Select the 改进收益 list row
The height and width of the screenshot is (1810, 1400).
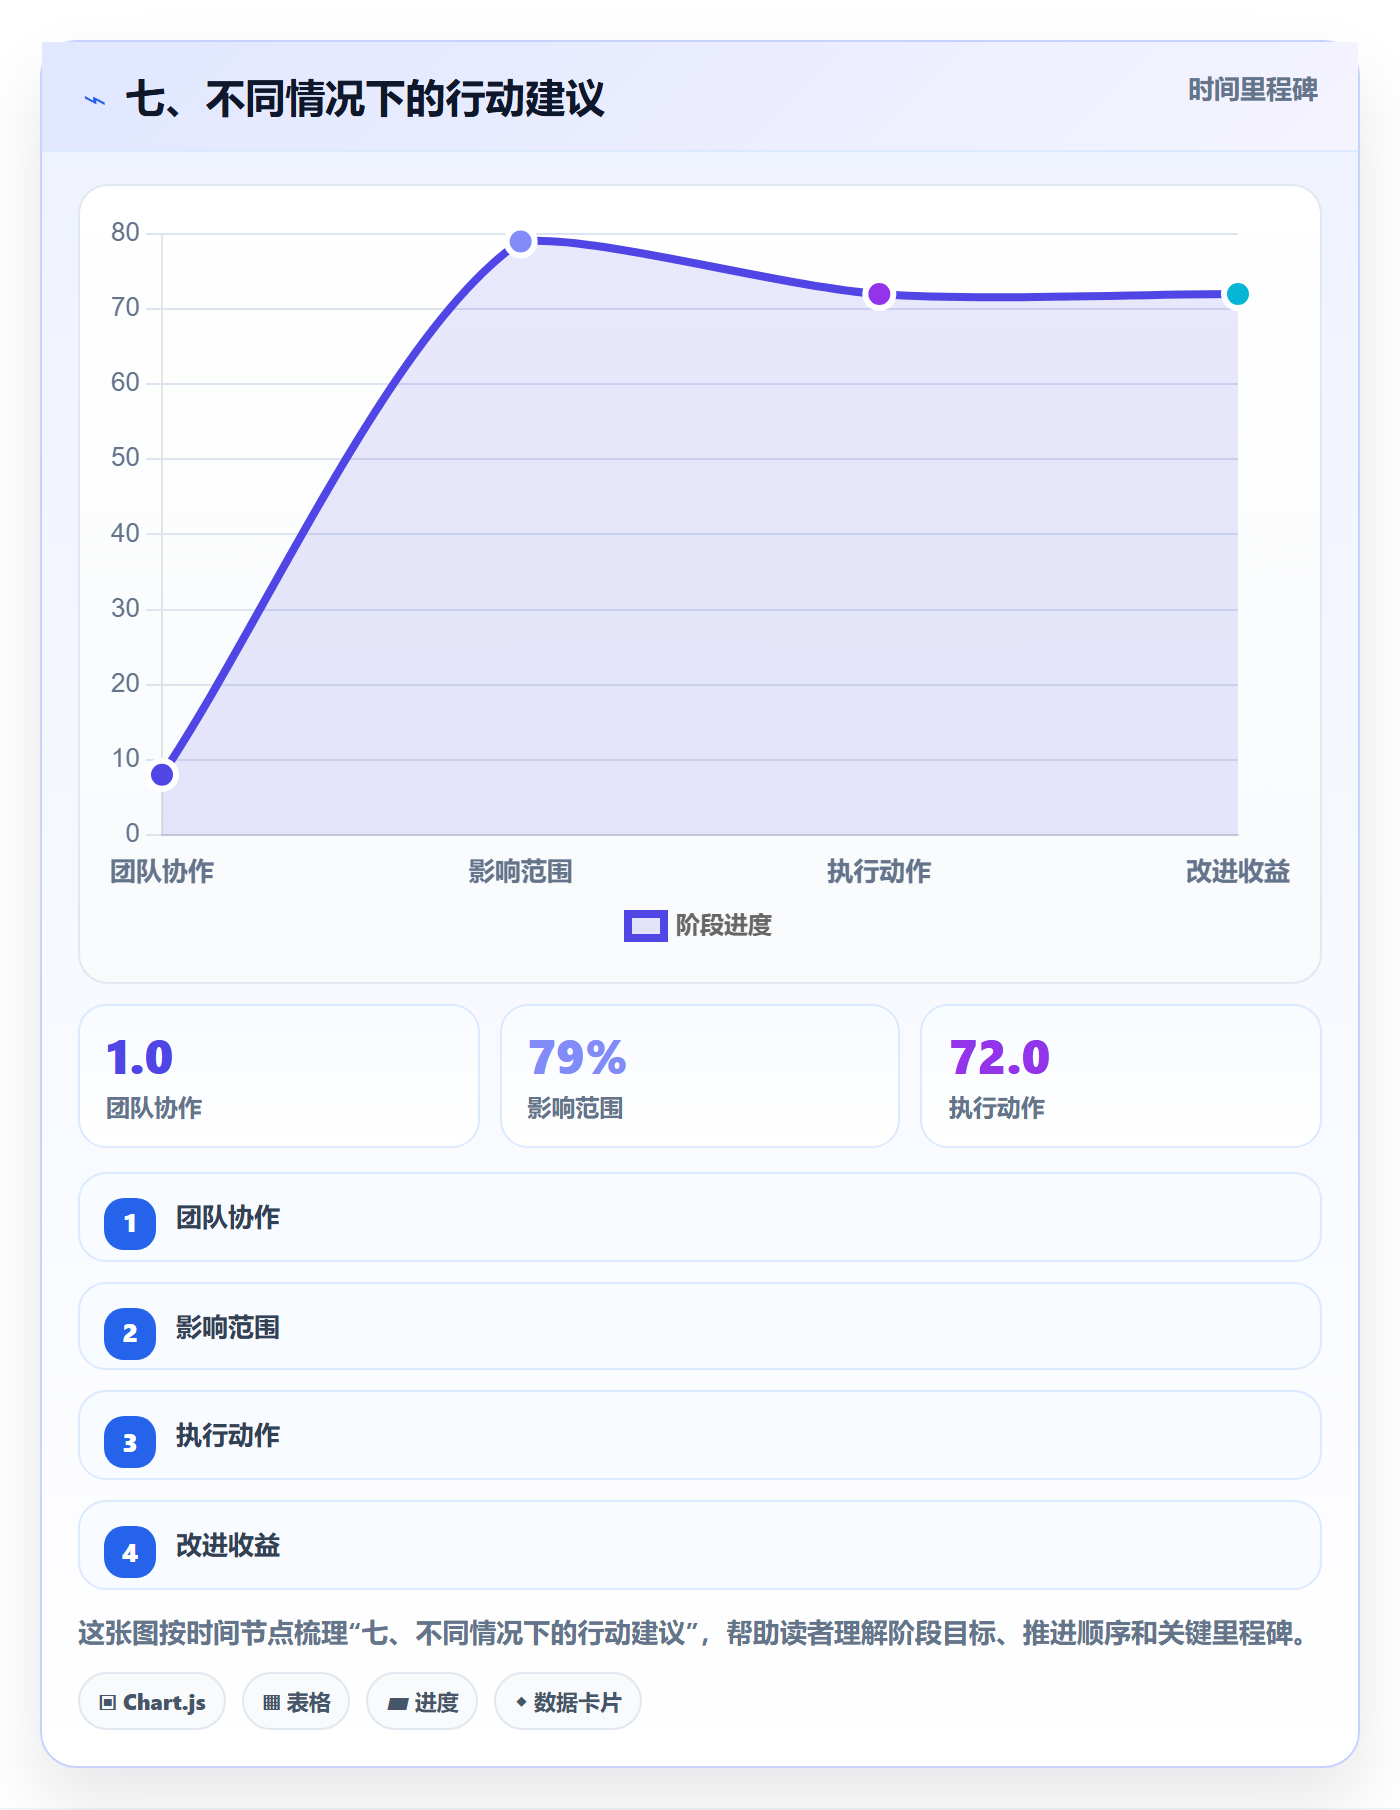pos(700,1545)
